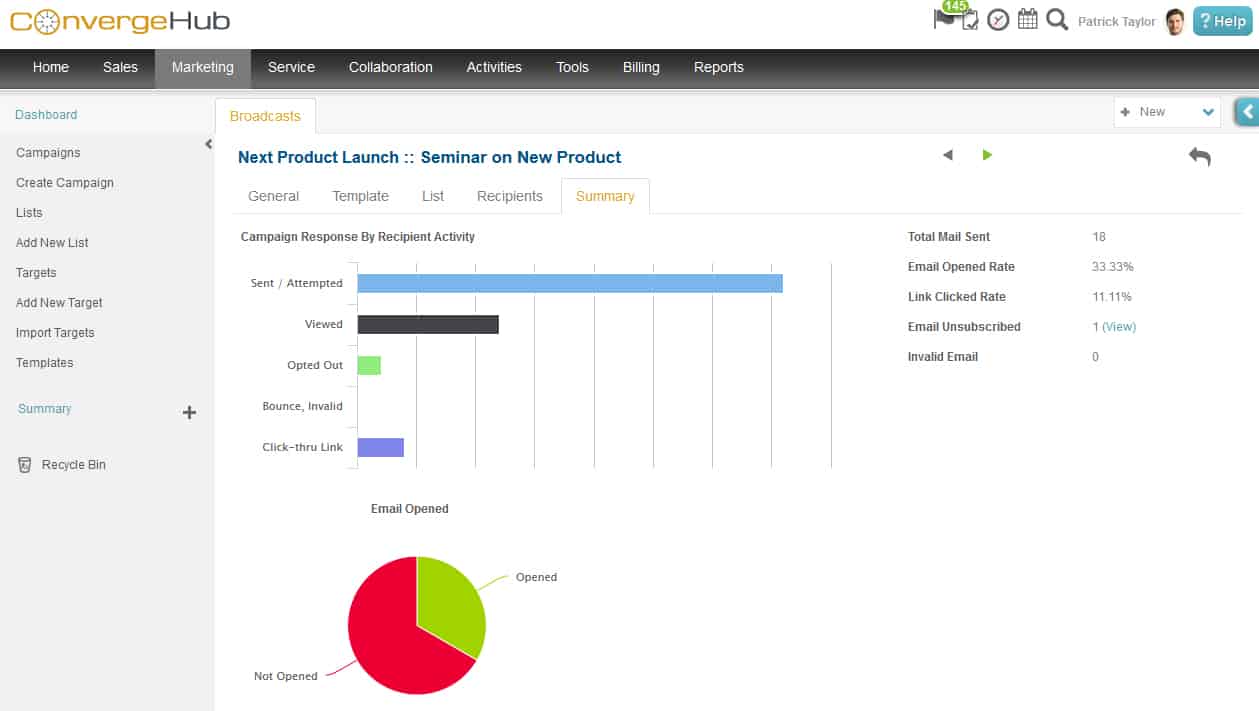Click Patrick Taylor's profile avatar
The image size is (1259, 711).
click(x=1175, y=21)
